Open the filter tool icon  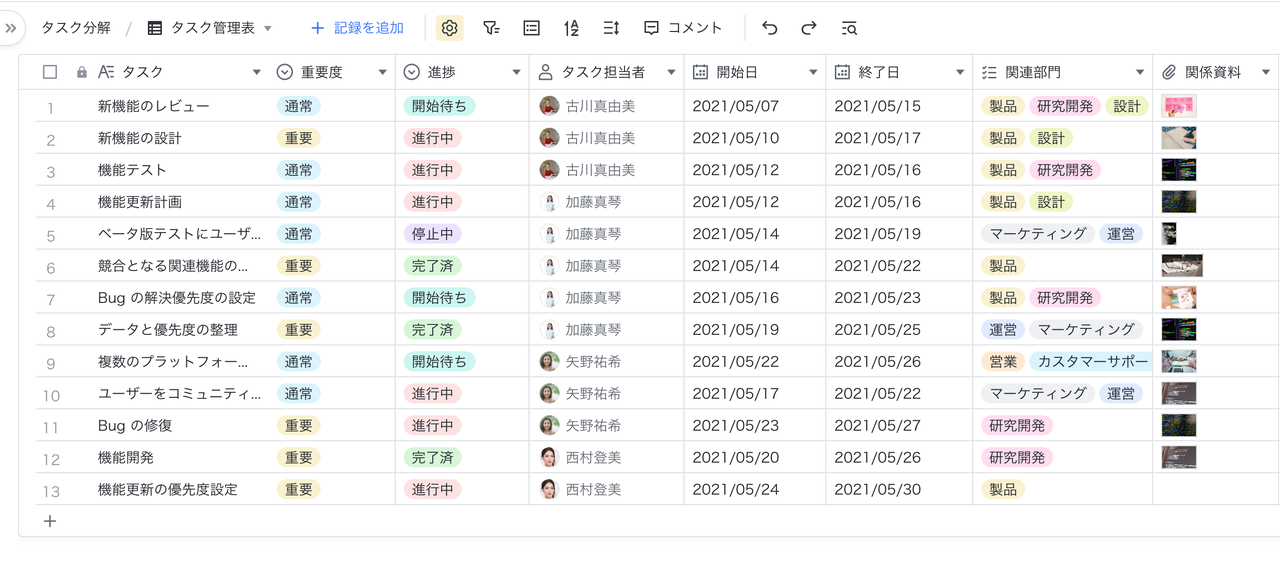tap(491, 28)
